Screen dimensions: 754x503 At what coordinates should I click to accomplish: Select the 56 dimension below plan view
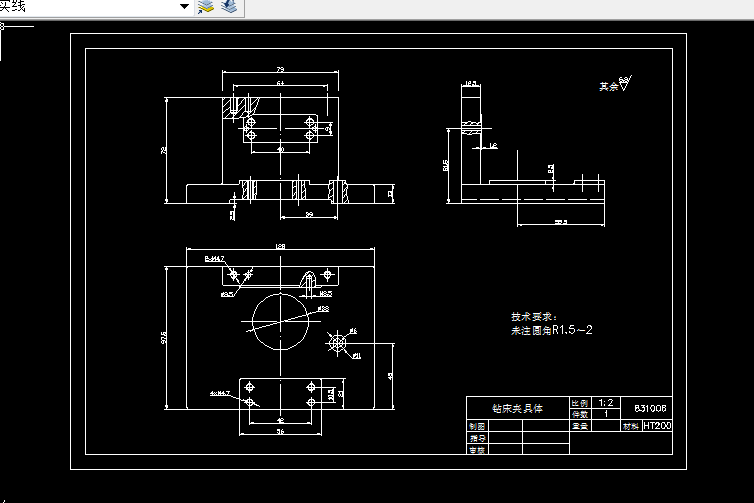click(280, 431)
